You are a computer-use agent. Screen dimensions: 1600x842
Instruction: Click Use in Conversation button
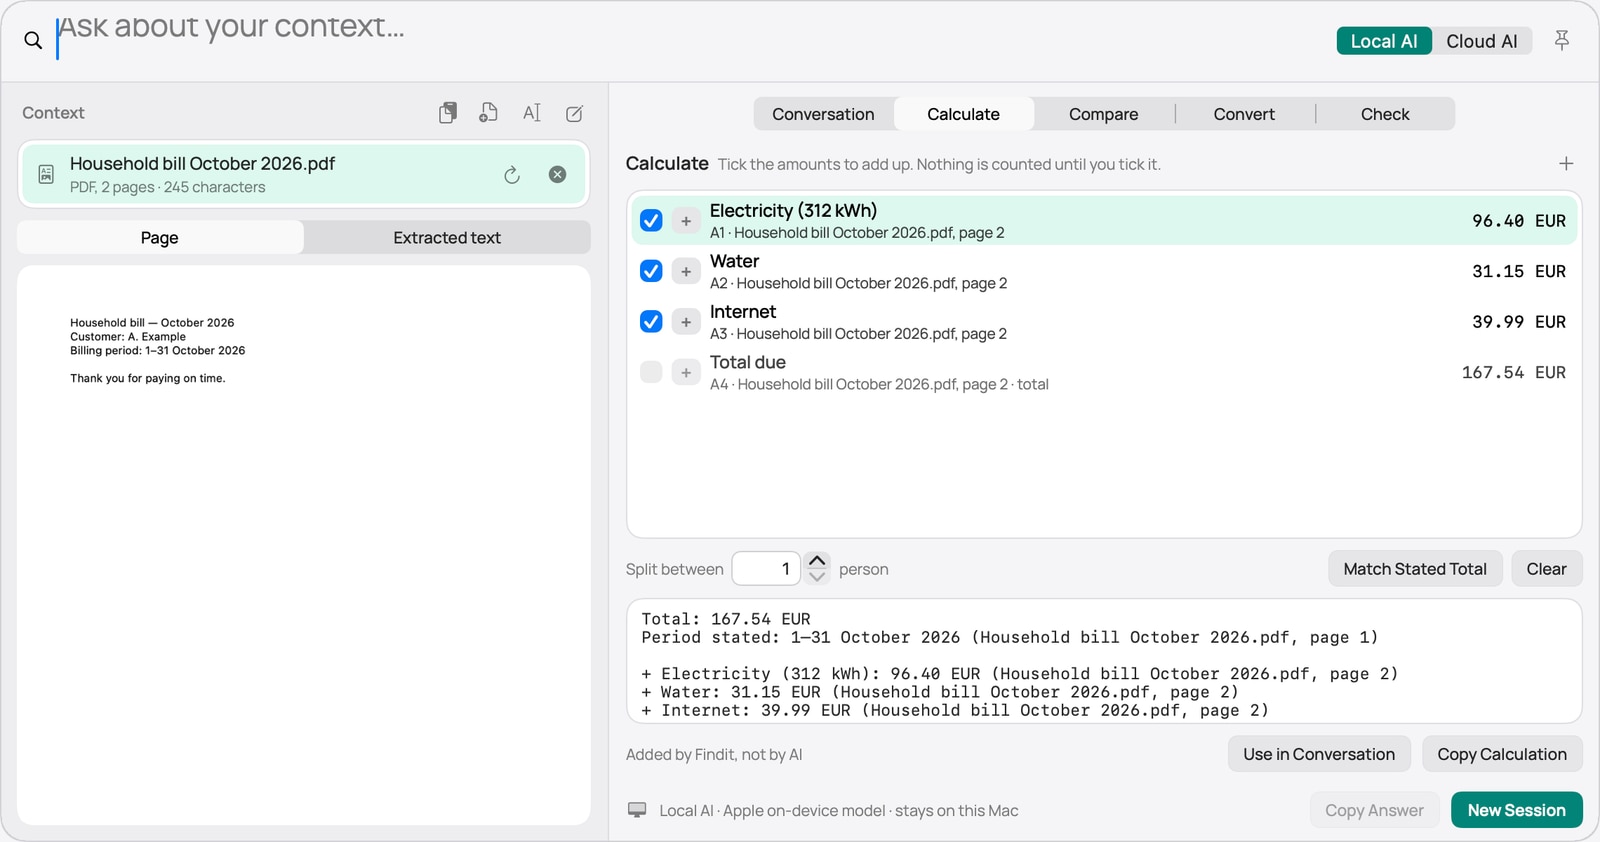1319,754
